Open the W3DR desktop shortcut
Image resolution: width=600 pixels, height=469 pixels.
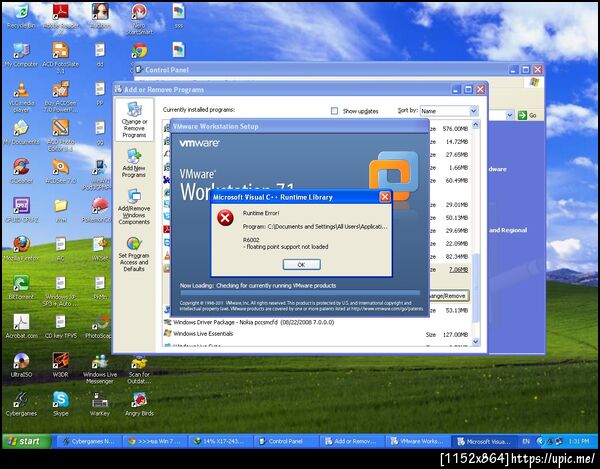coord(61,365)
